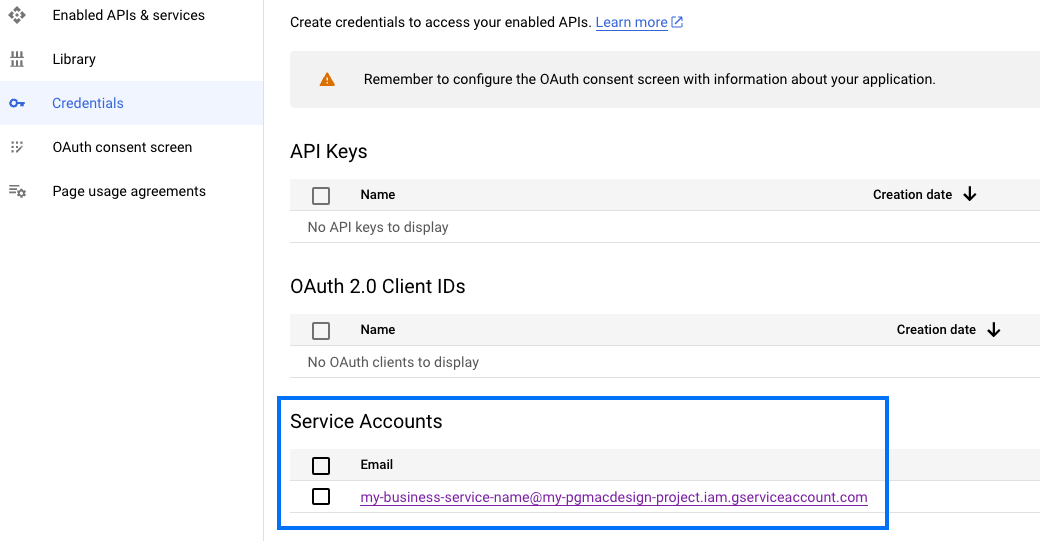The image size is (1040, 541).
Task: Open the Learn more link
Action: 631,22
